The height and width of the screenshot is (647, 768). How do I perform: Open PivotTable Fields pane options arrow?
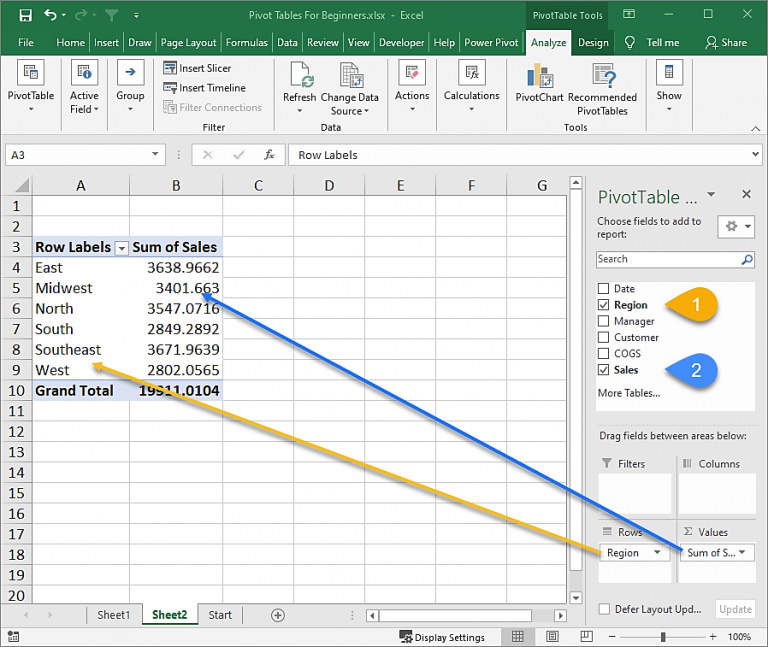pyautogui.click(x=711, y=194)
